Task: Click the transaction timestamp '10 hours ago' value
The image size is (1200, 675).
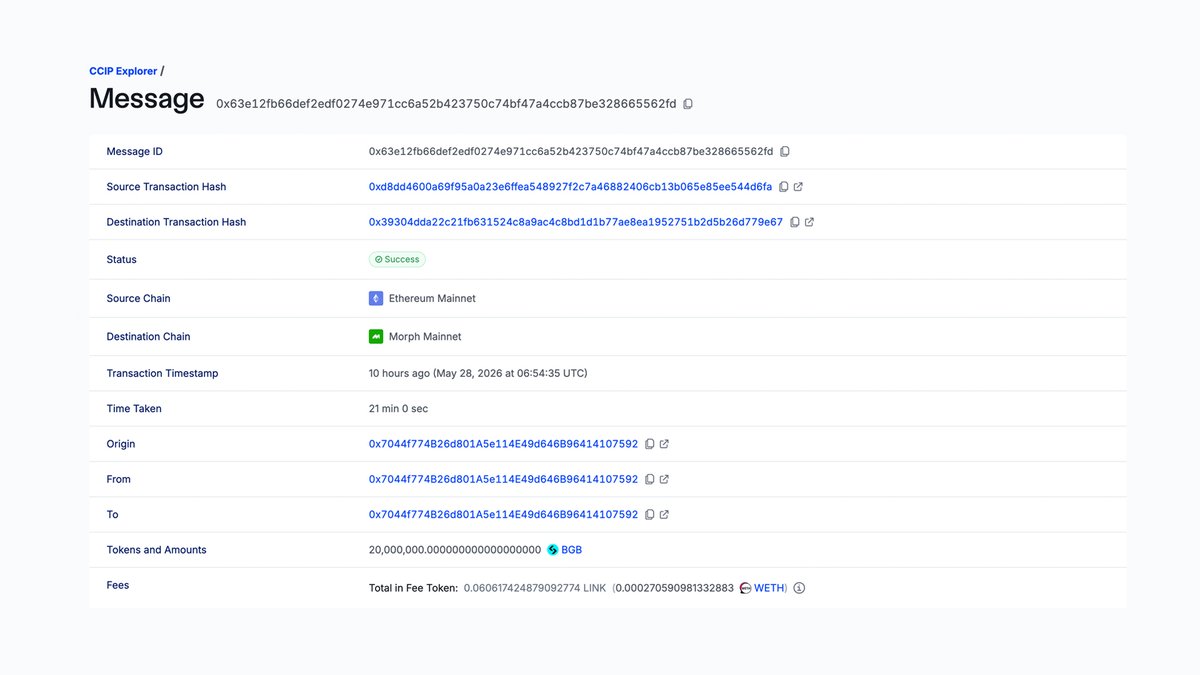Action: pyautogui.click(x=478, y=373)
